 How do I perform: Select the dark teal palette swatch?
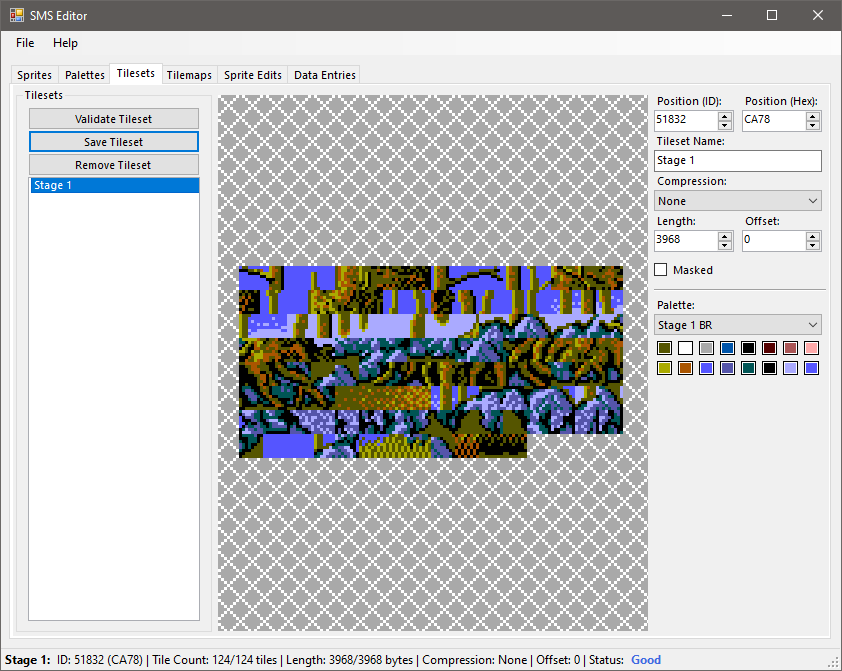749,368
